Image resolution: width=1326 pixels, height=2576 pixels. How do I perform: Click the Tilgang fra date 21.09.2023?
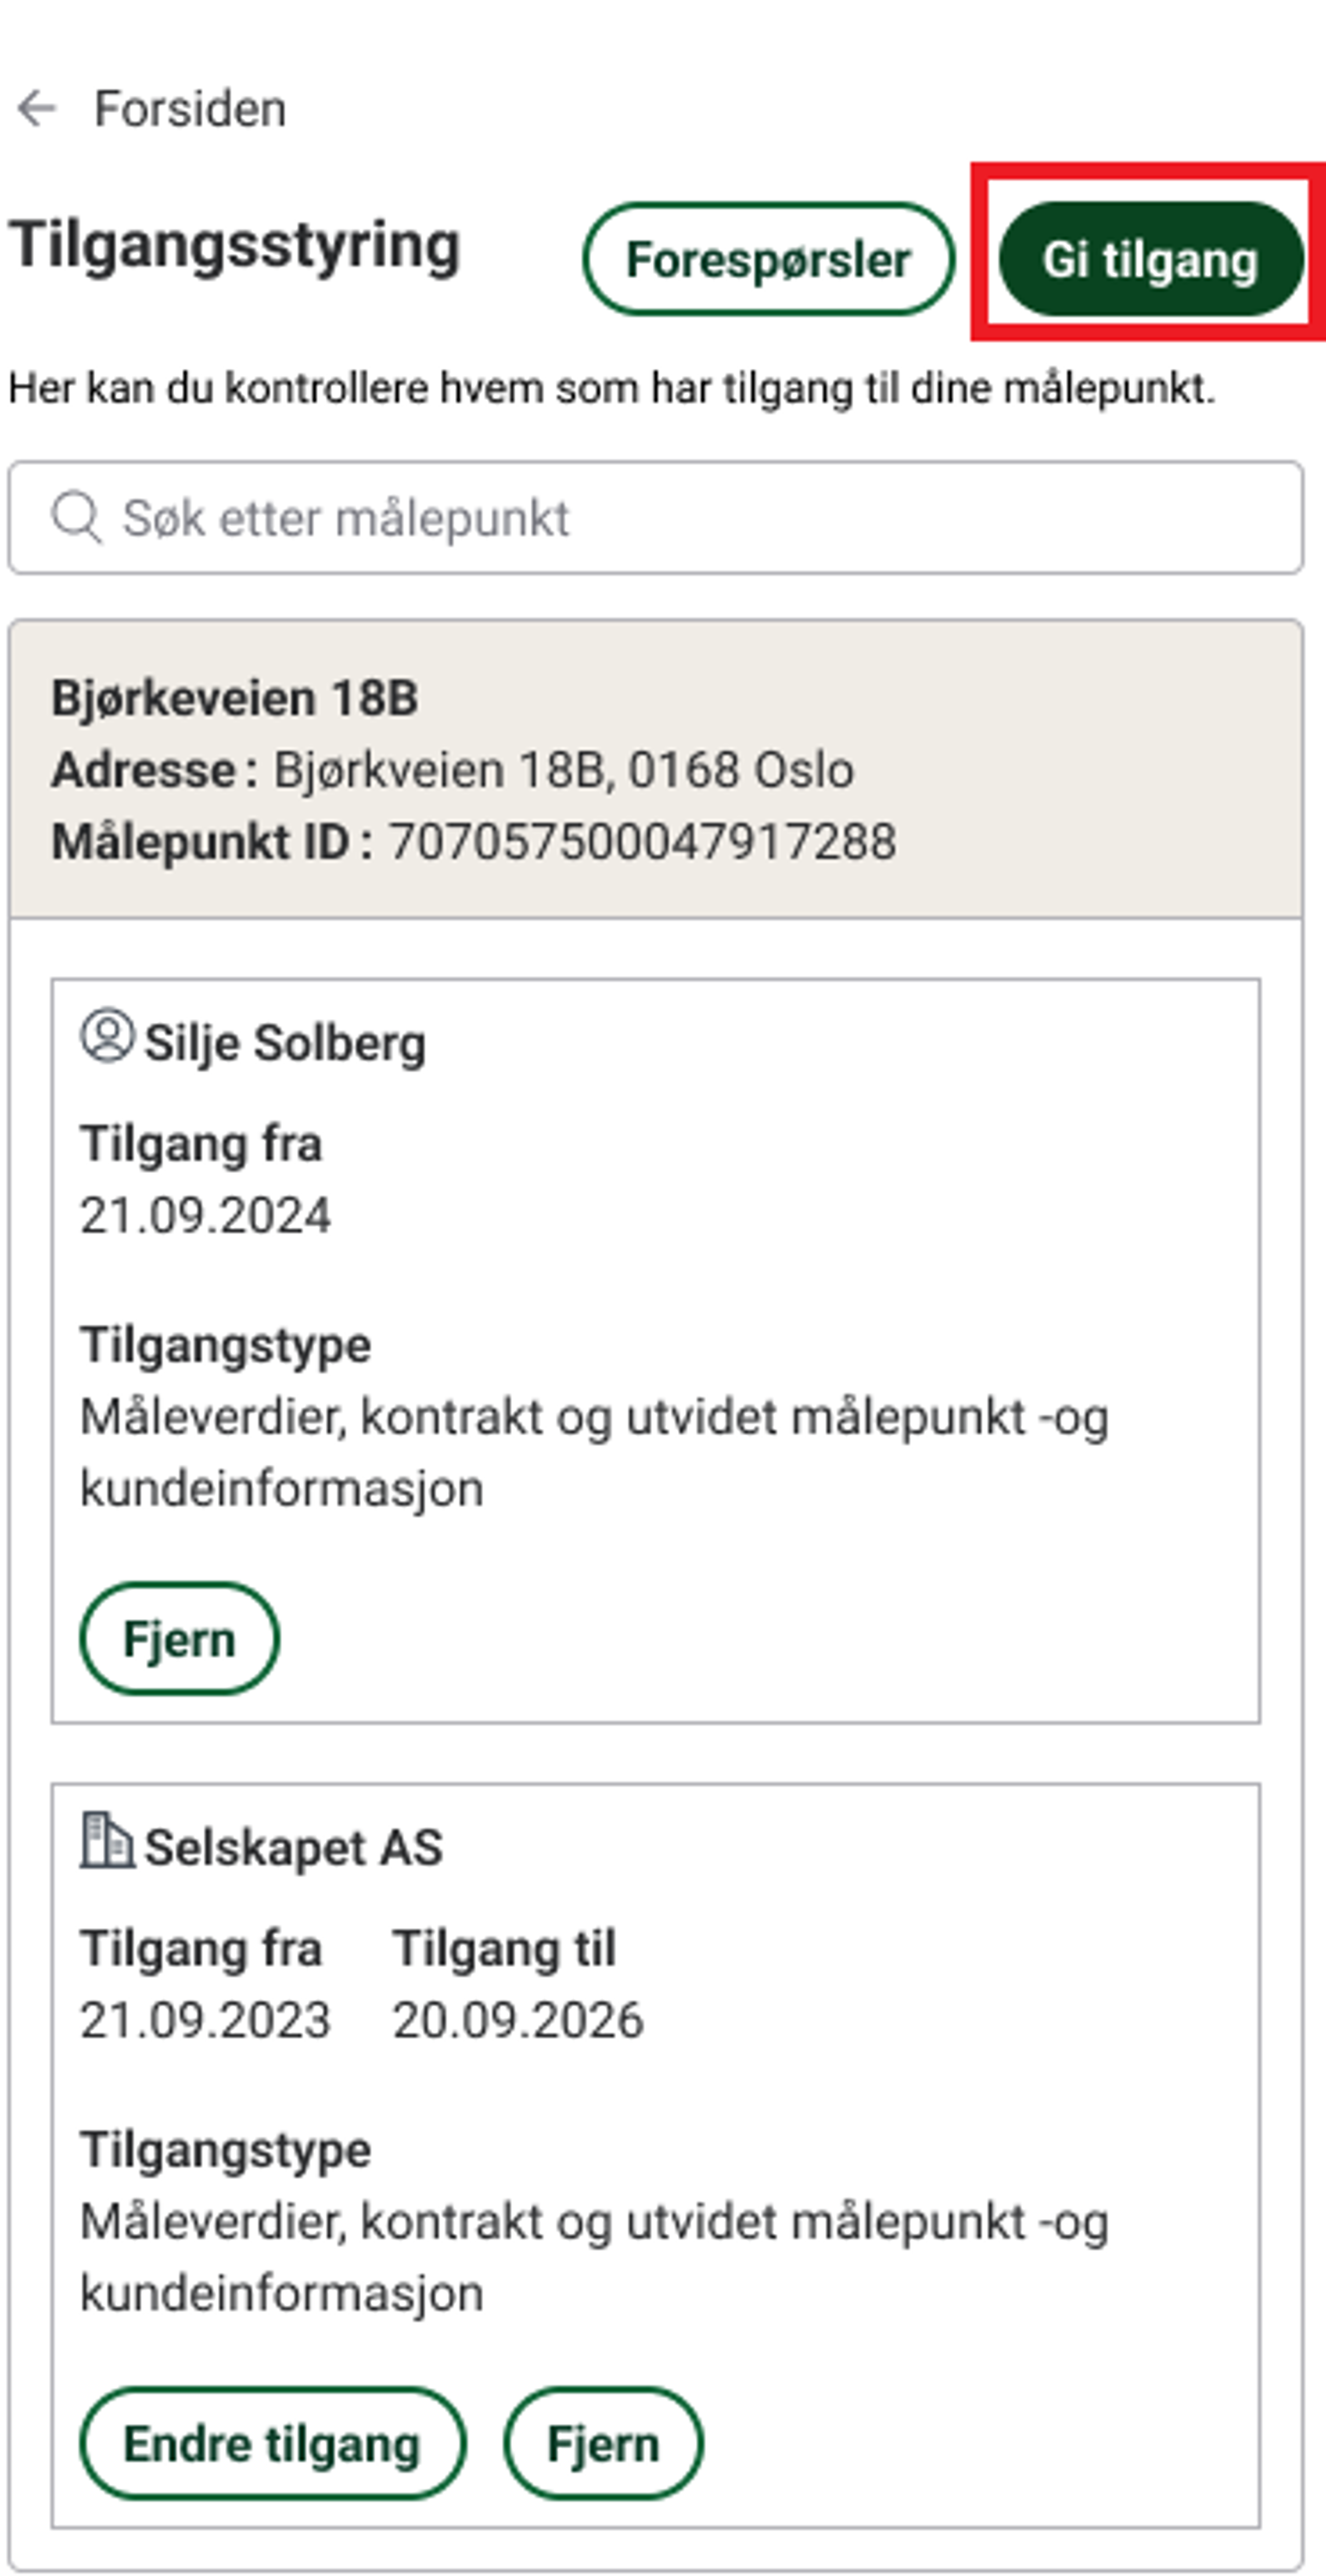point(205,2020)
